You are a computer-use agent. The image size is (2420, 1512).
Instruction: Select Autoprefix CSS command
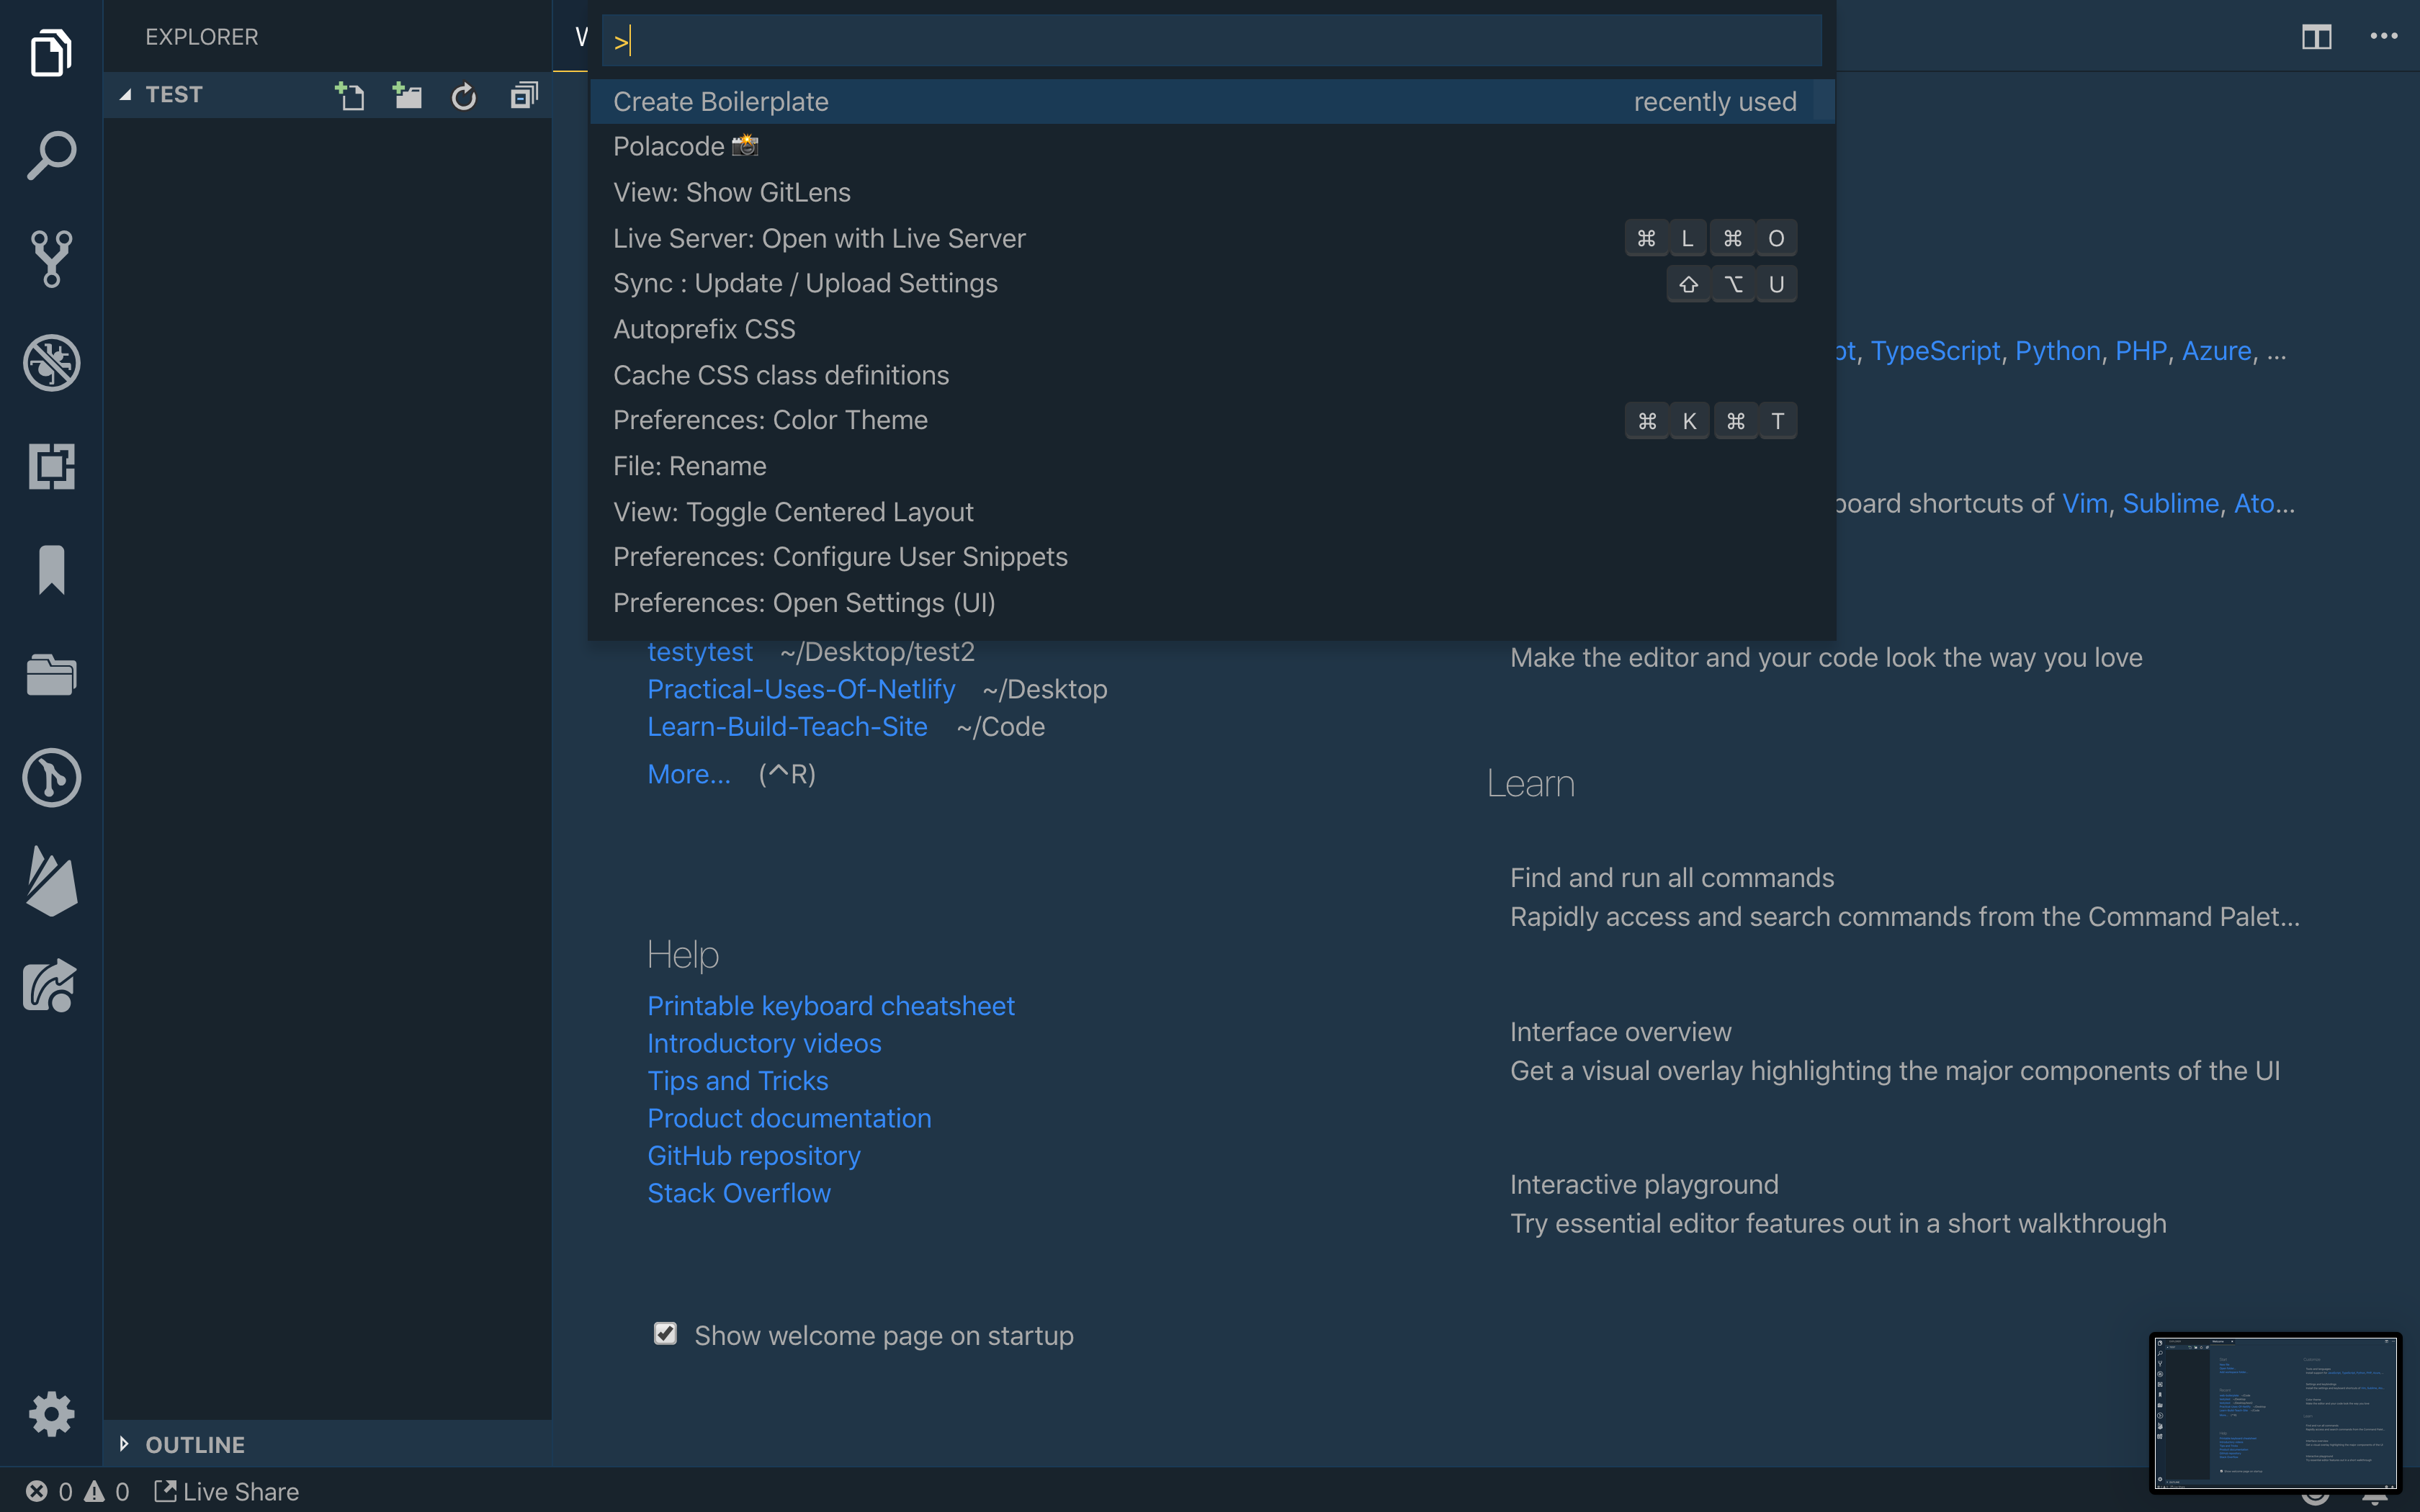[1212, 329]
